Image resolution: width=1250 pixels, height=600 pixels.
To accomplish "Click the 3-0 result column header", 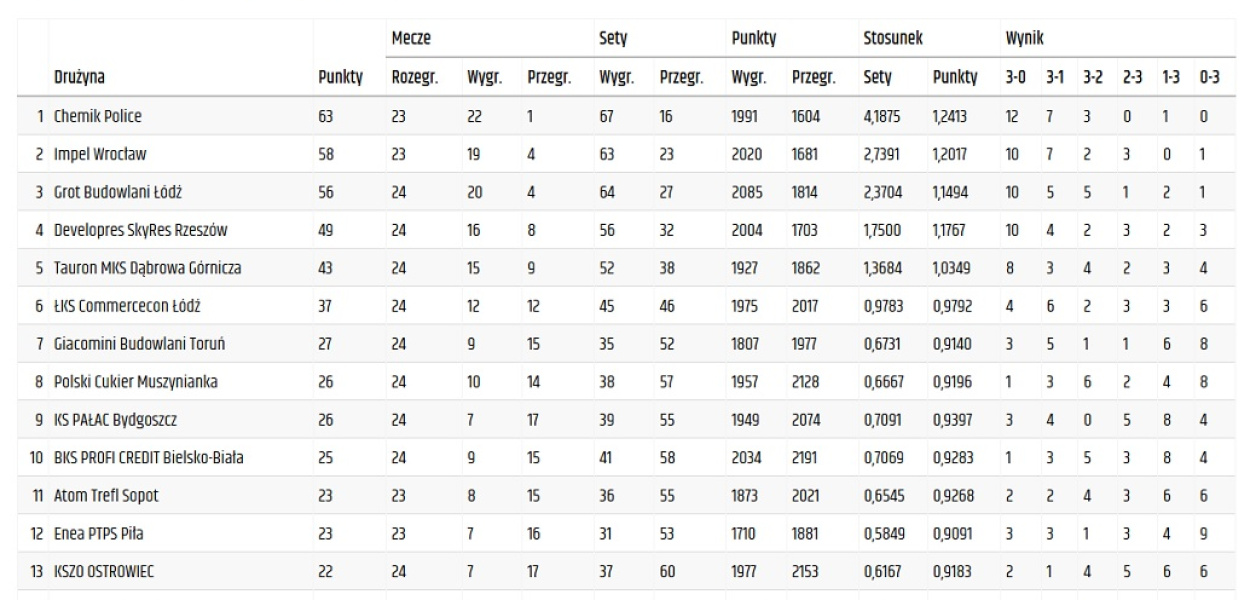I will click(x=1015, y=75).
